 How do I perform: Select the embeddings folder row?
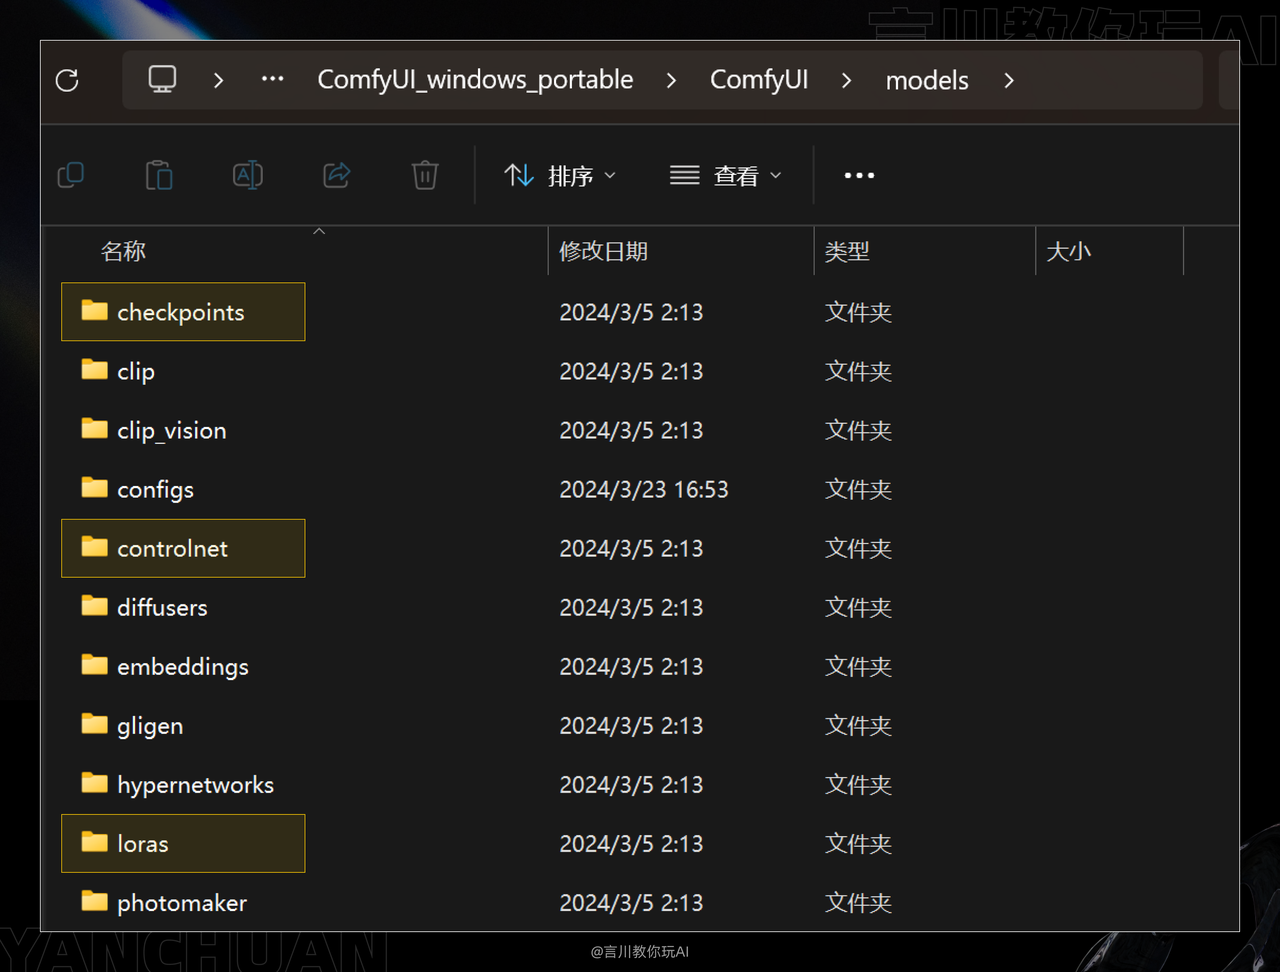point(182,666)
